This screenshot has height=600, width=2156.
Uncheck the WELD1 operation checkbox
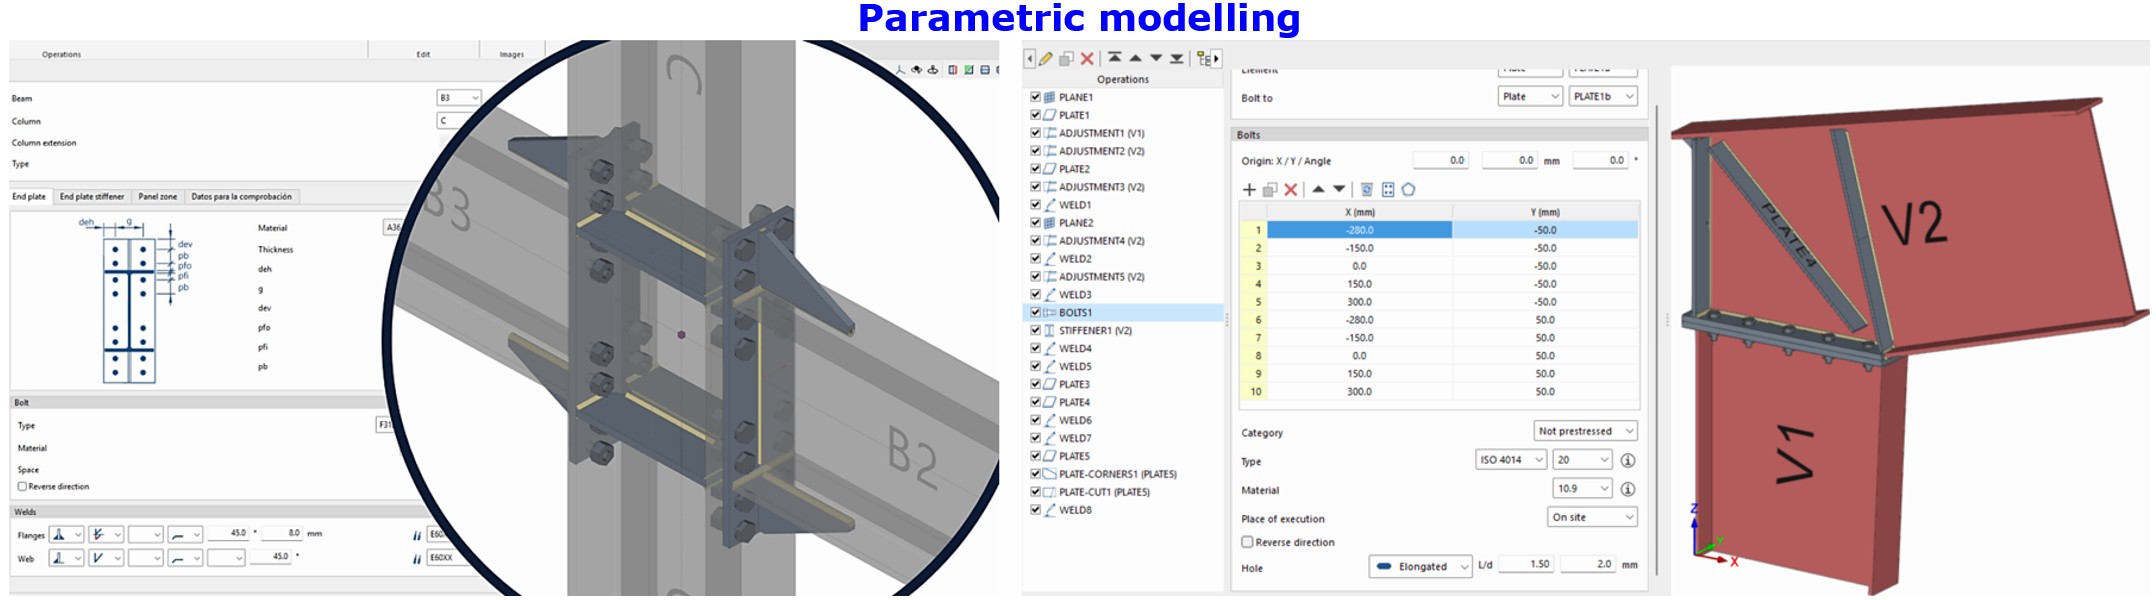1036,205
